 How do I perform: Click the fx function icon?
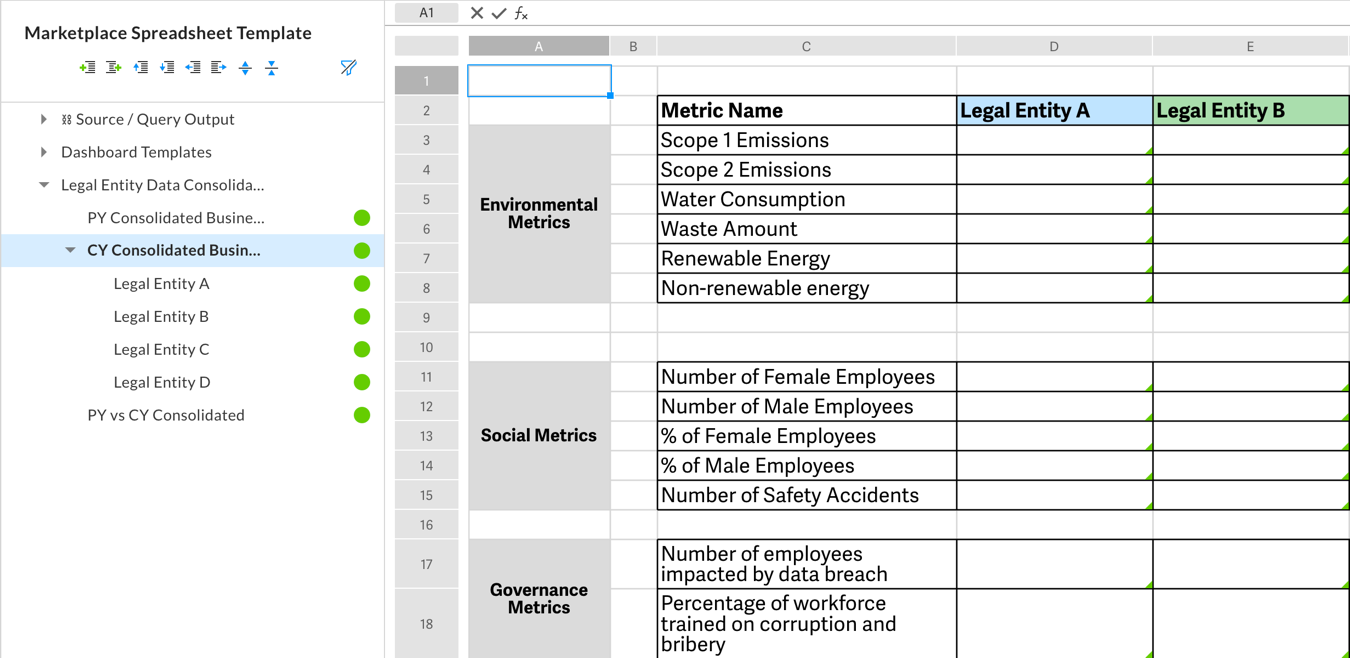[x=520, y=13]
